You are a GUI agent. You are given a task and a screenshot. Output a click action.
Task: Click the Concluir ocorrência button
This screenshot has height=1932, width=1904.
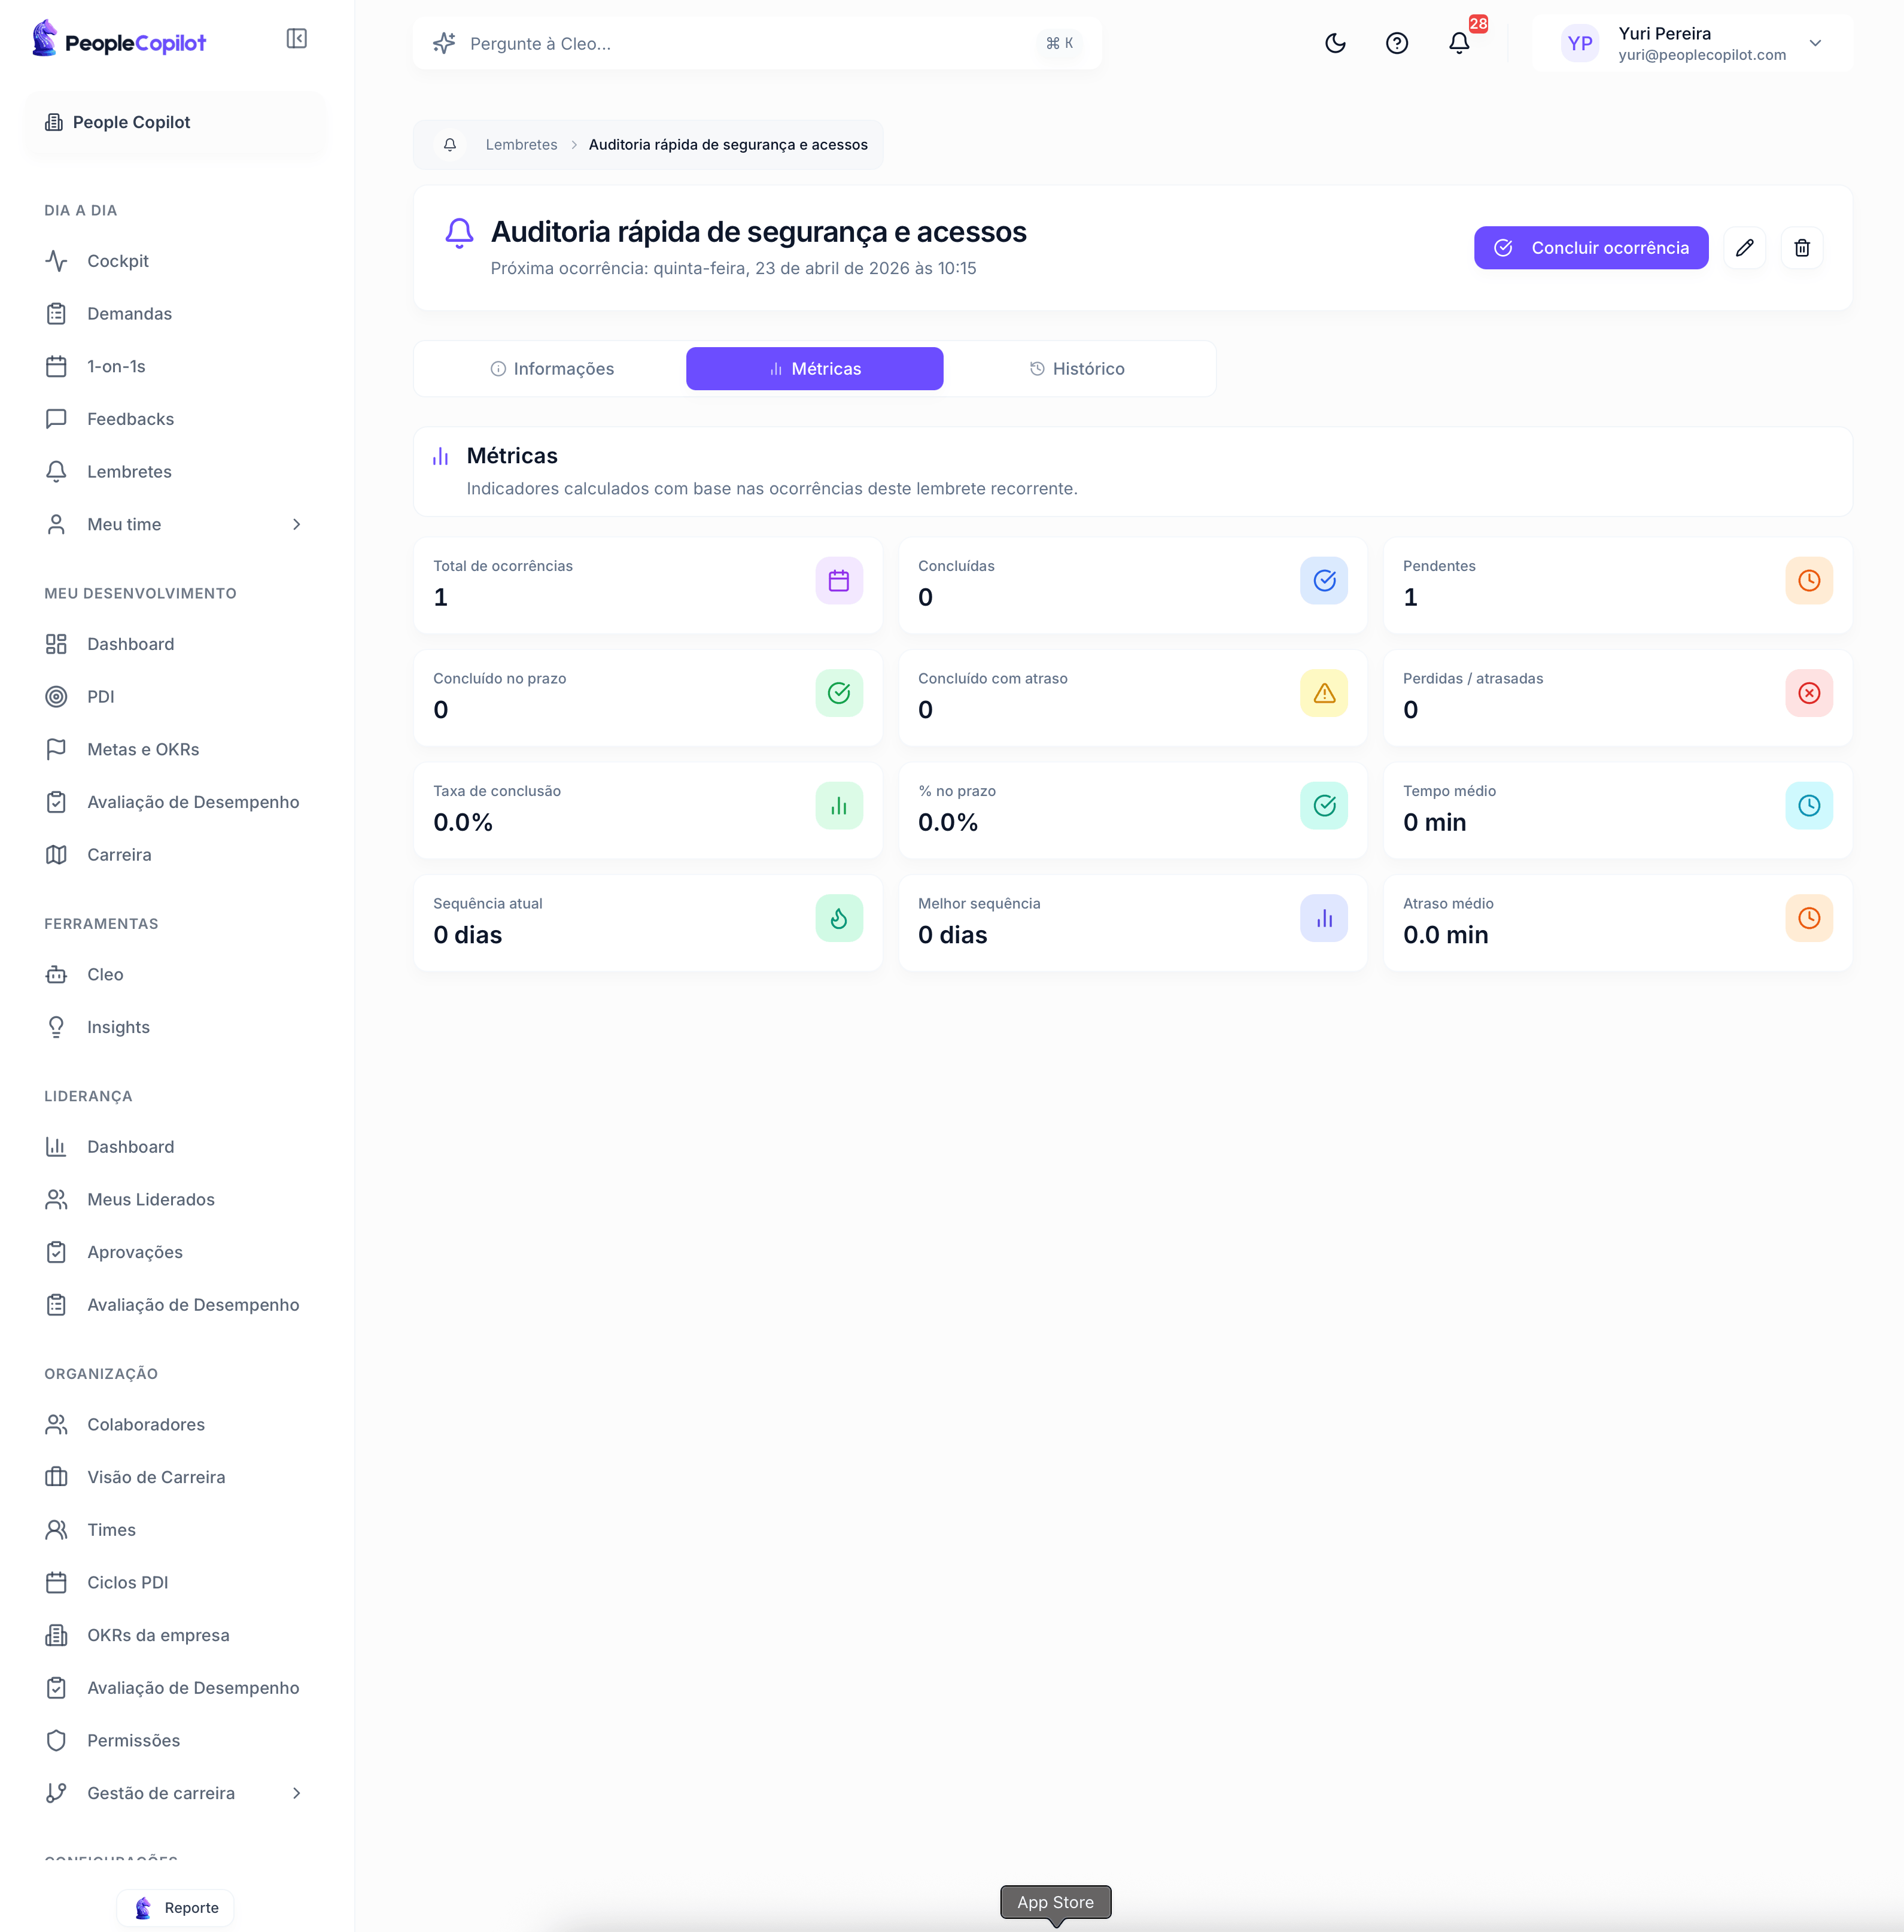[x=1590, y=248]
